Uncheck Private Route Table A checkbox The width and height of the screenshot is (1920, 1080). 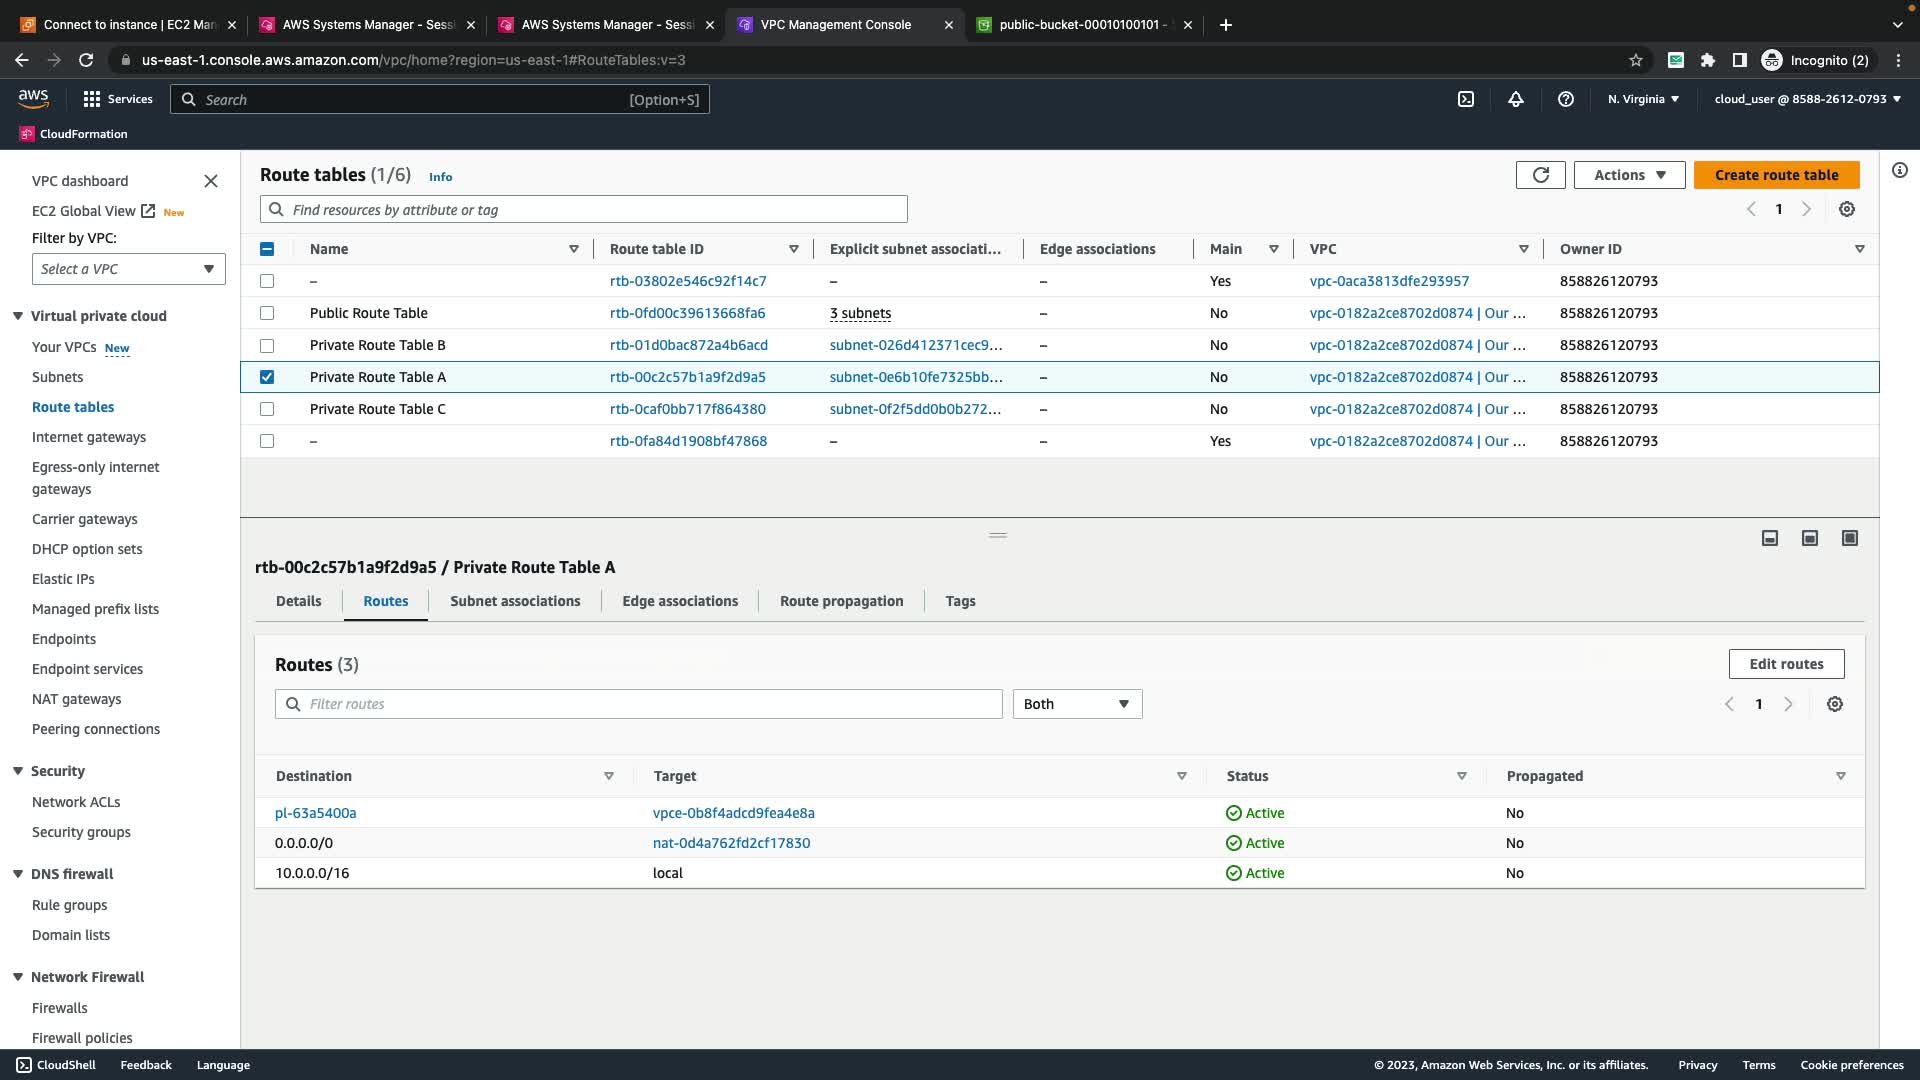tap(267, 377)
